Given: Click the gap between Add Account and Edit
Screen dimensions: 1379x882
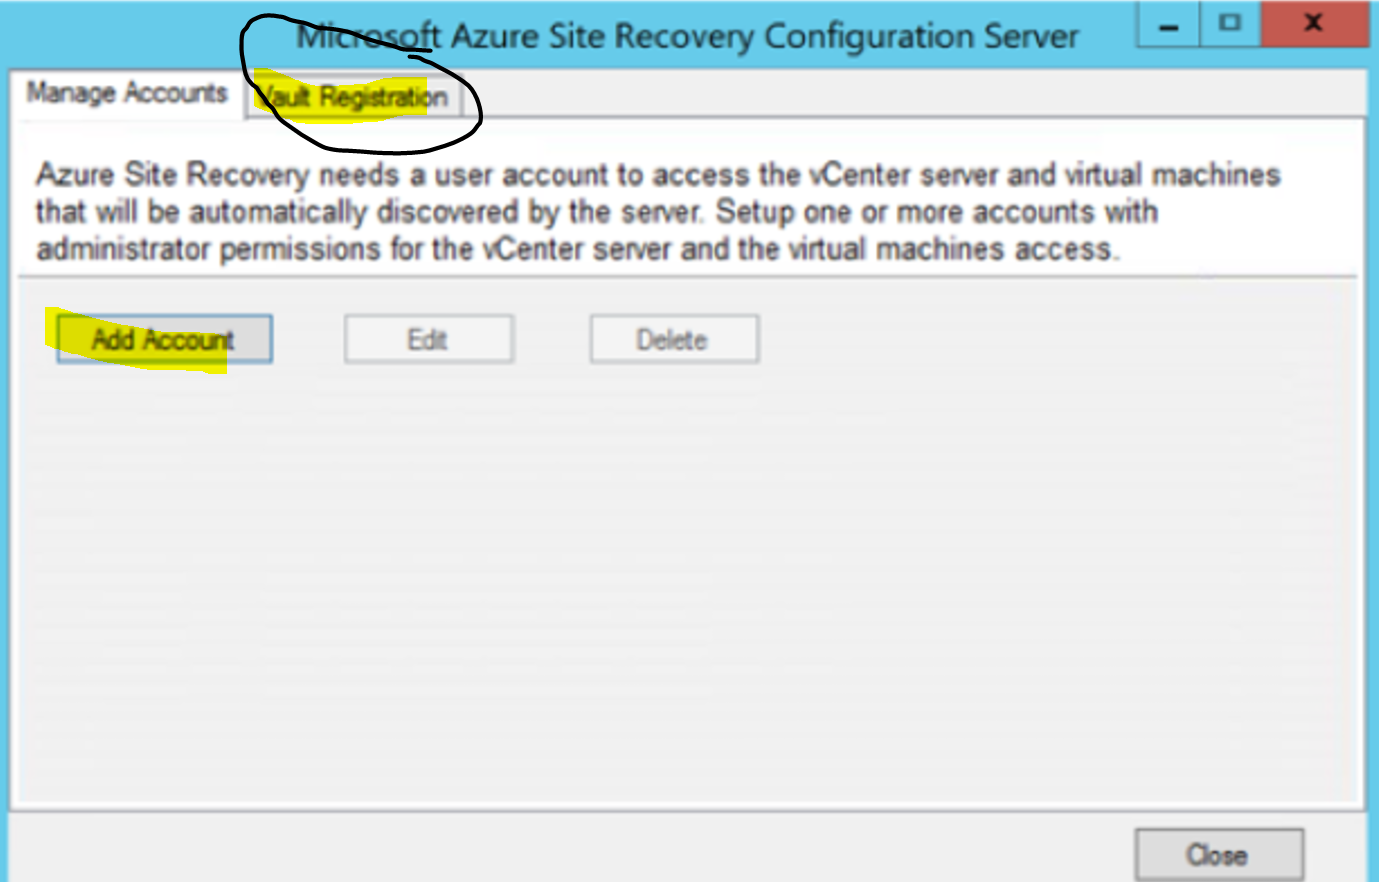Looking at the screenshot, I should click(308, 340).
